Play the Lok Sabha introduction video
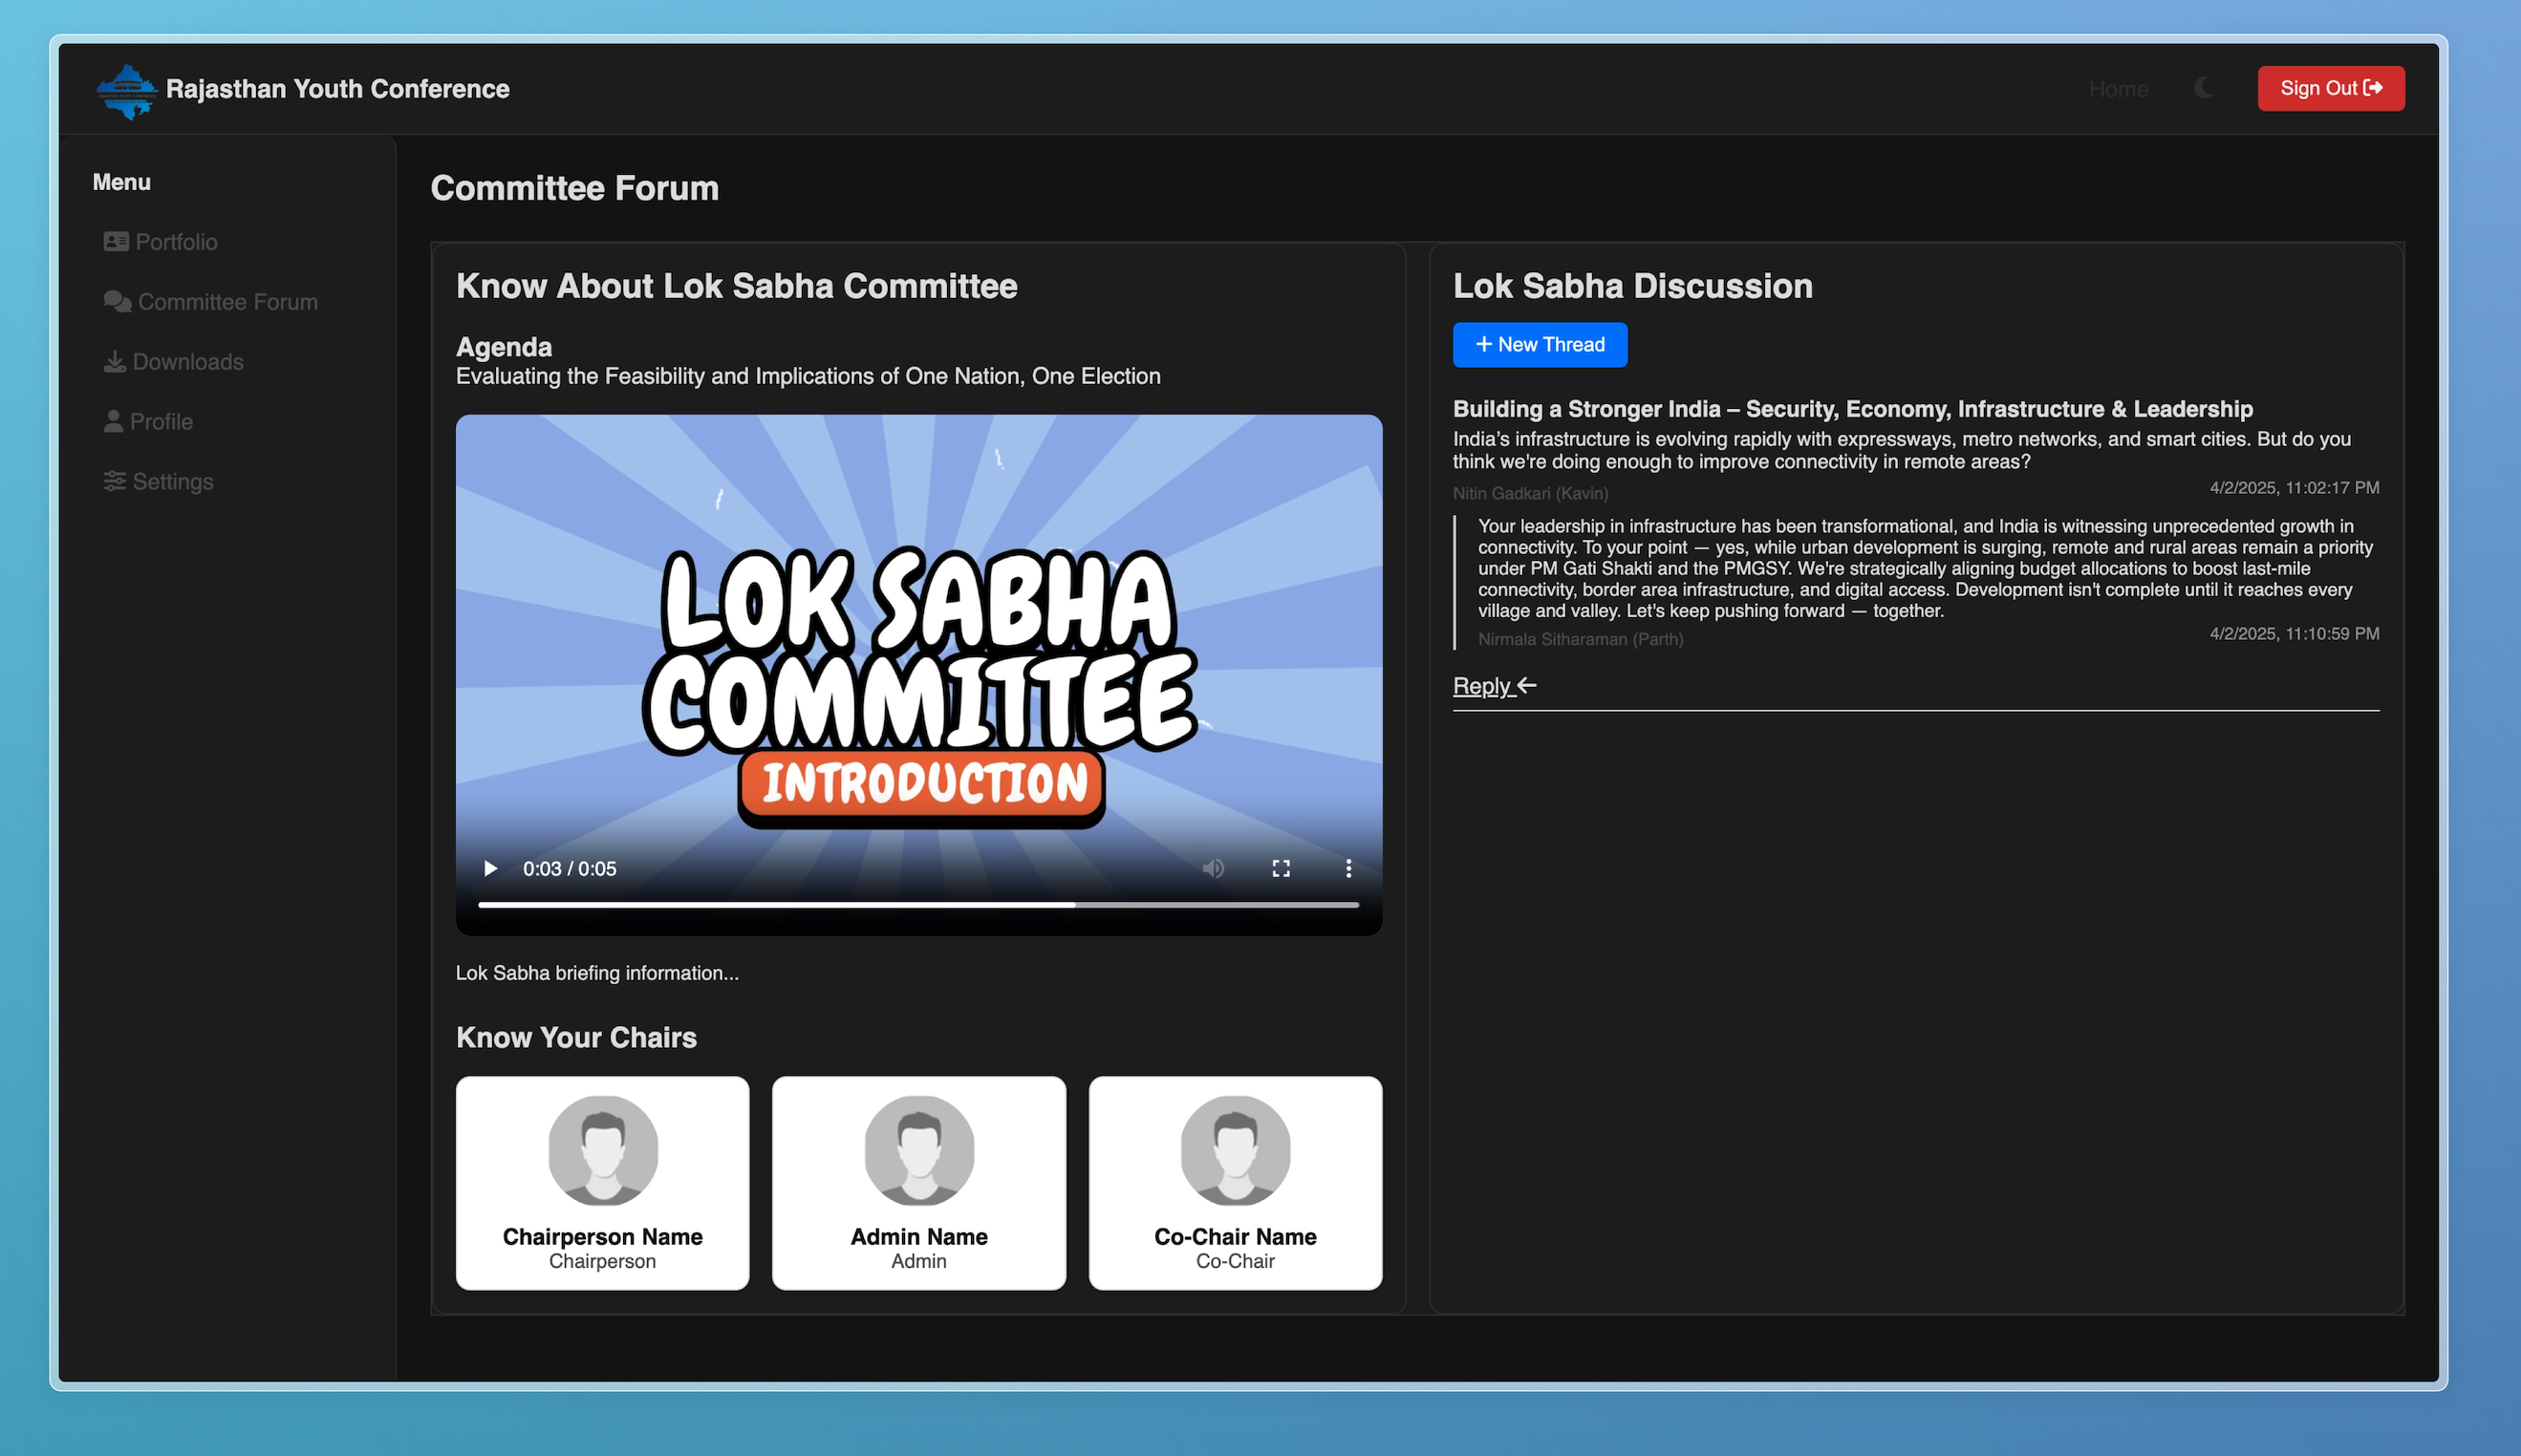 point(490,869)
